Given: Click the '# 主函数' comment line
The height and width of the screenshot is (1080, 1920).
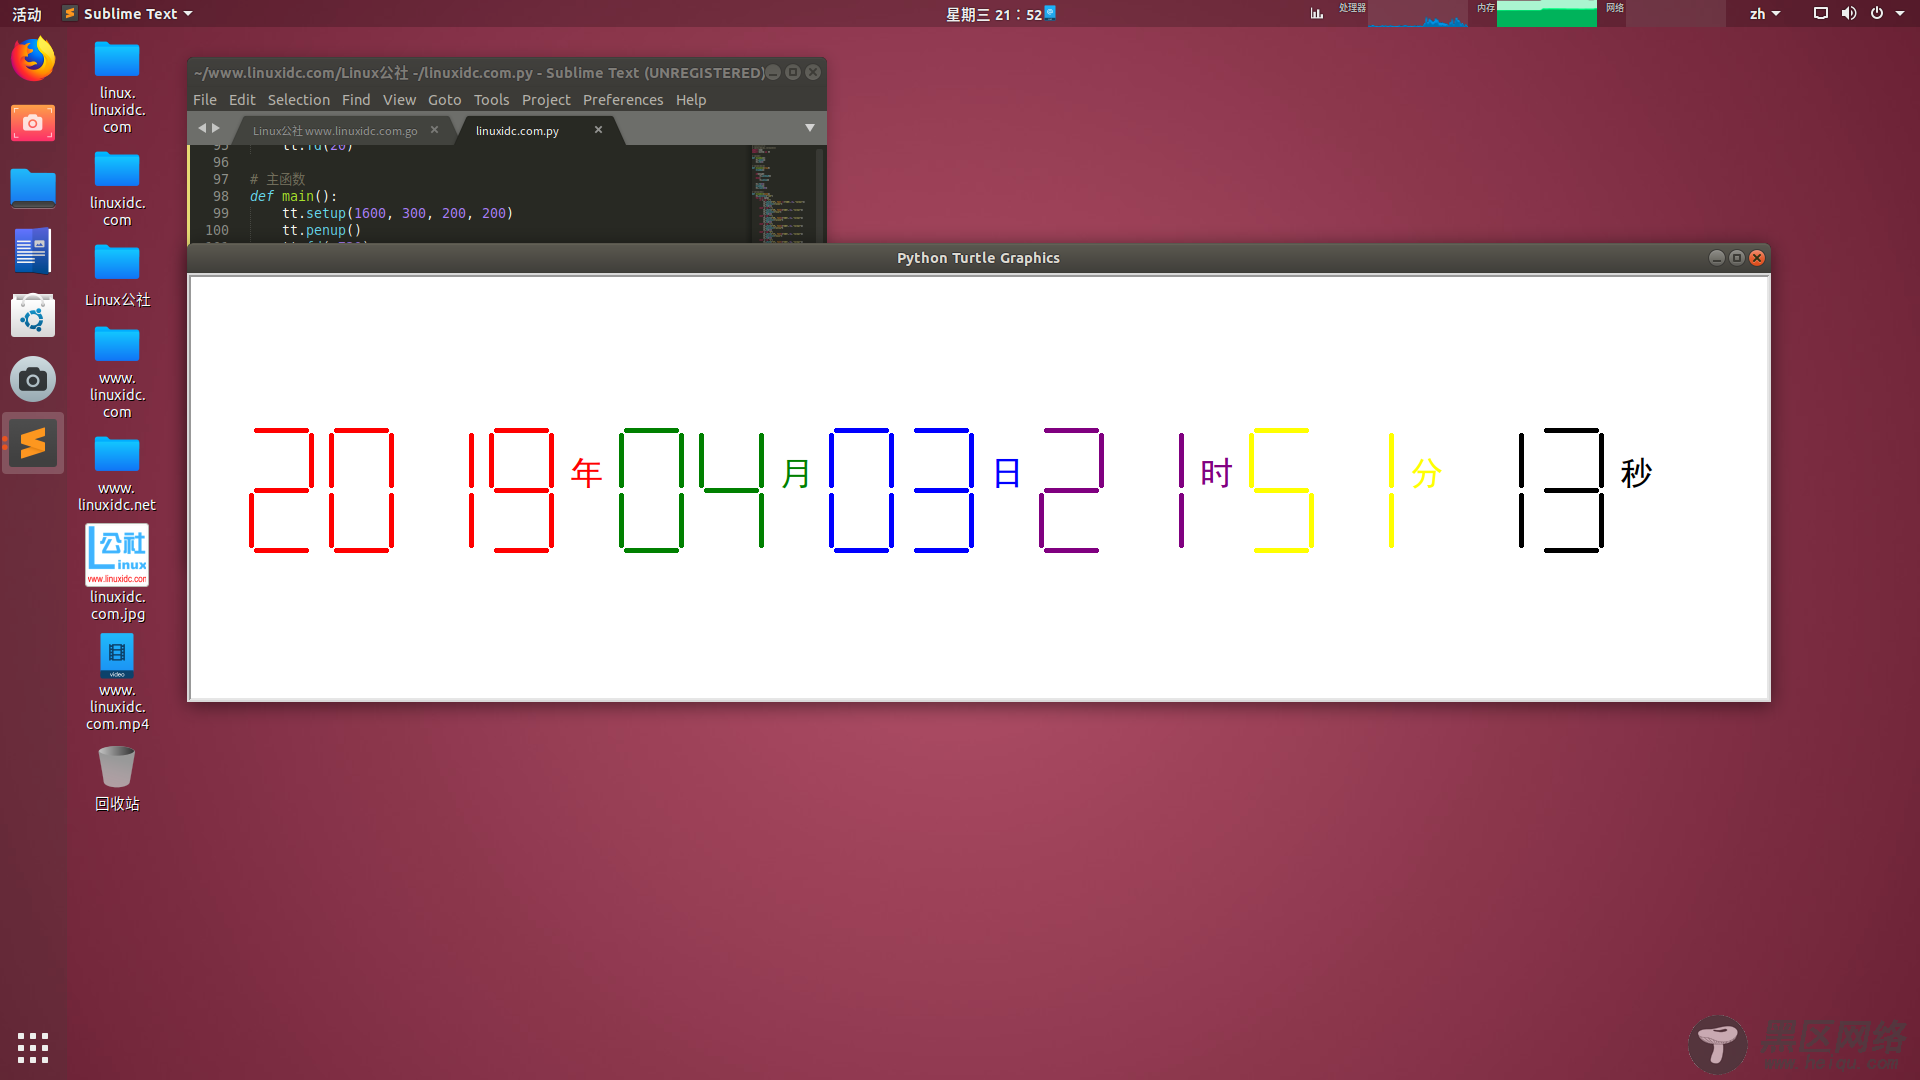Looking at the screenshot, I should point(277,179).
